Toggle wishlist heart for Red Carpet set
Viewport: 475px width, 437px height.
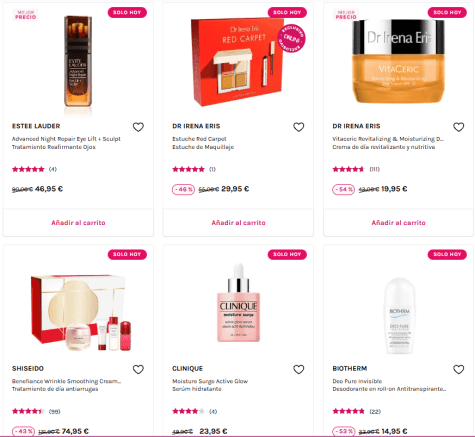pyautogui.click(x=298, y=127)
